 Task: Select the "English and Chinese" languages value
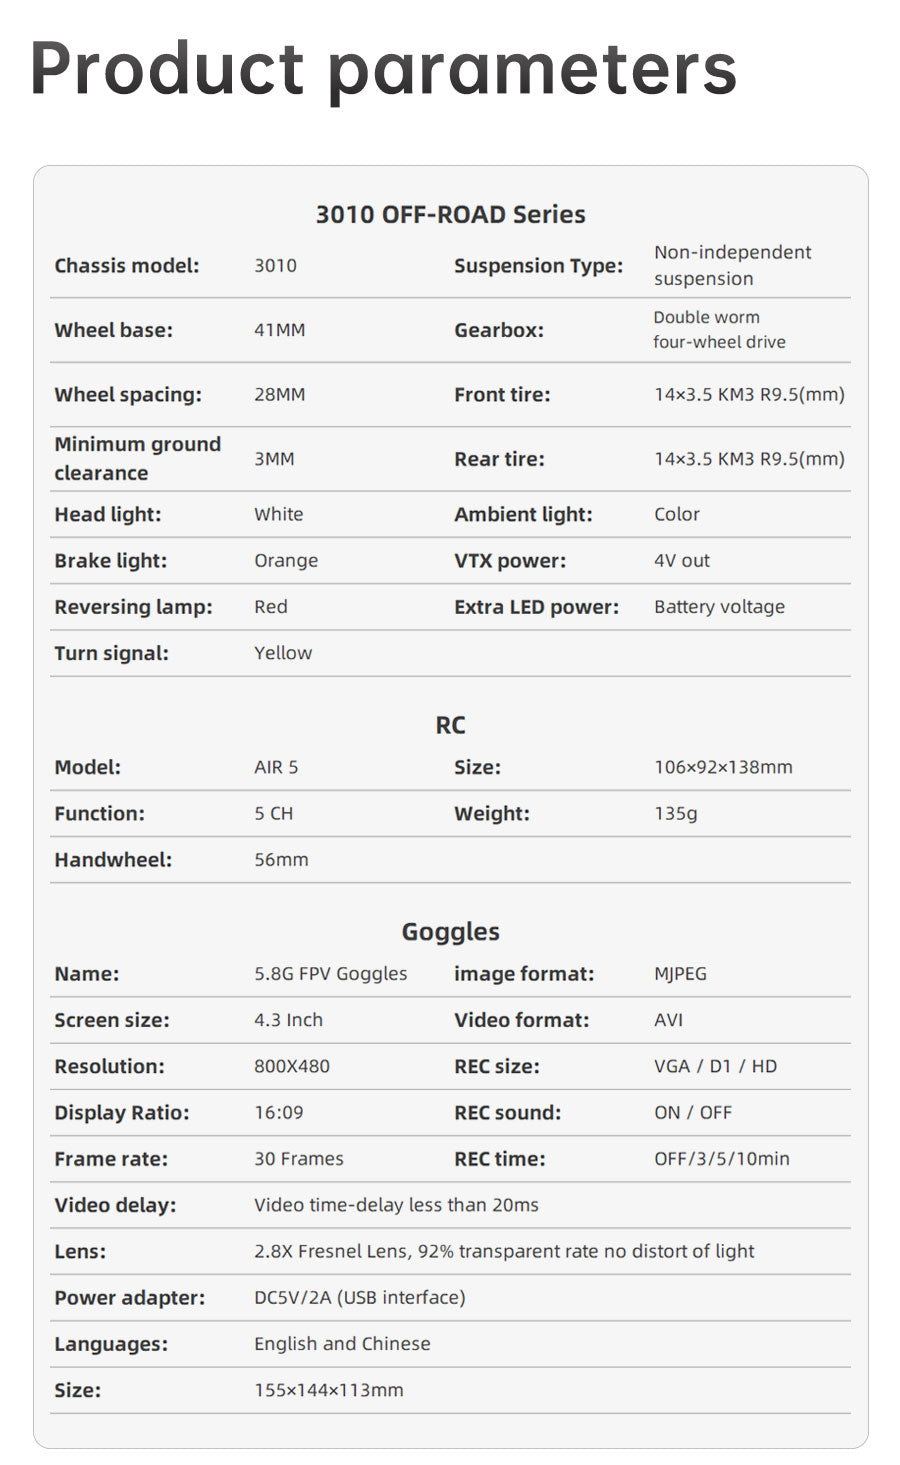342,1343
